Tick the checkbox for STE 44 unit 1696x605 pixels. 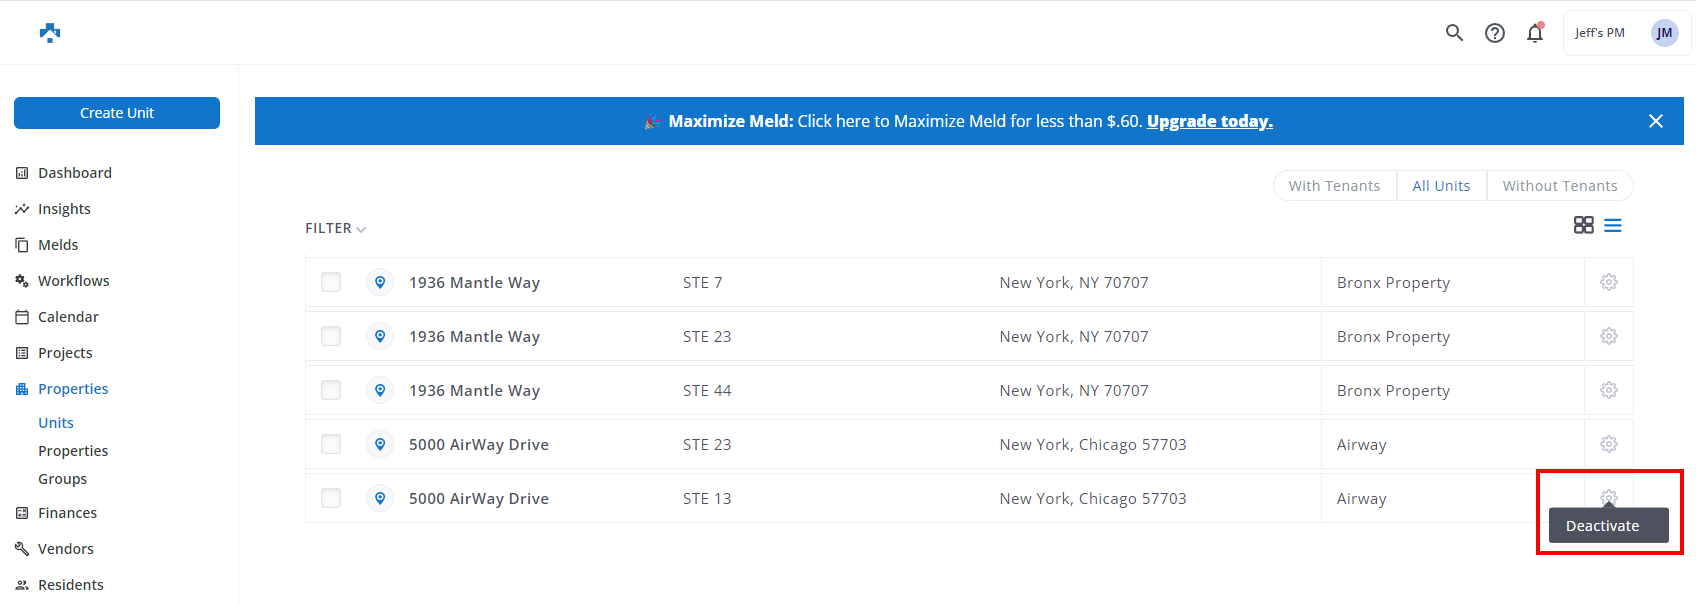(x=331, y=390)
